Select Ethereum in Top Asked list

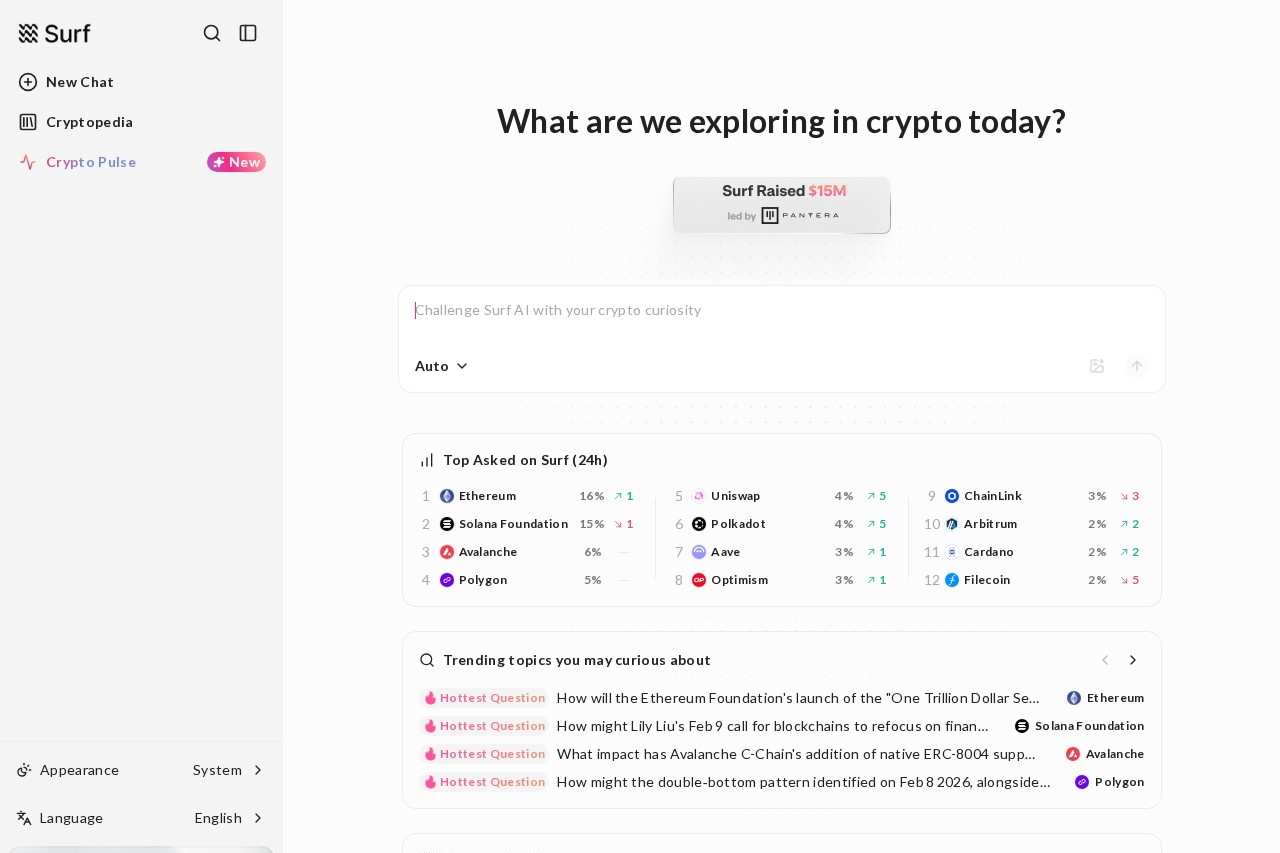click(x=487, y=496)
